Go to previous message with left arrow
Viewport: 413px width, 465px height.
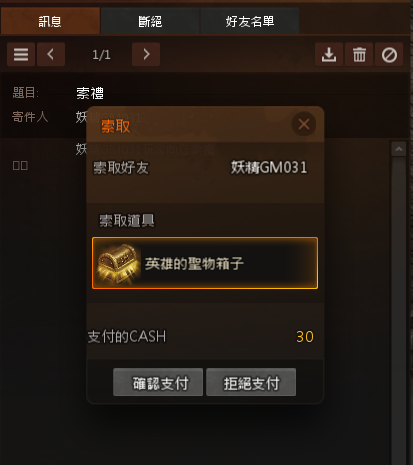pyautogui.click(x=51, y=54)
